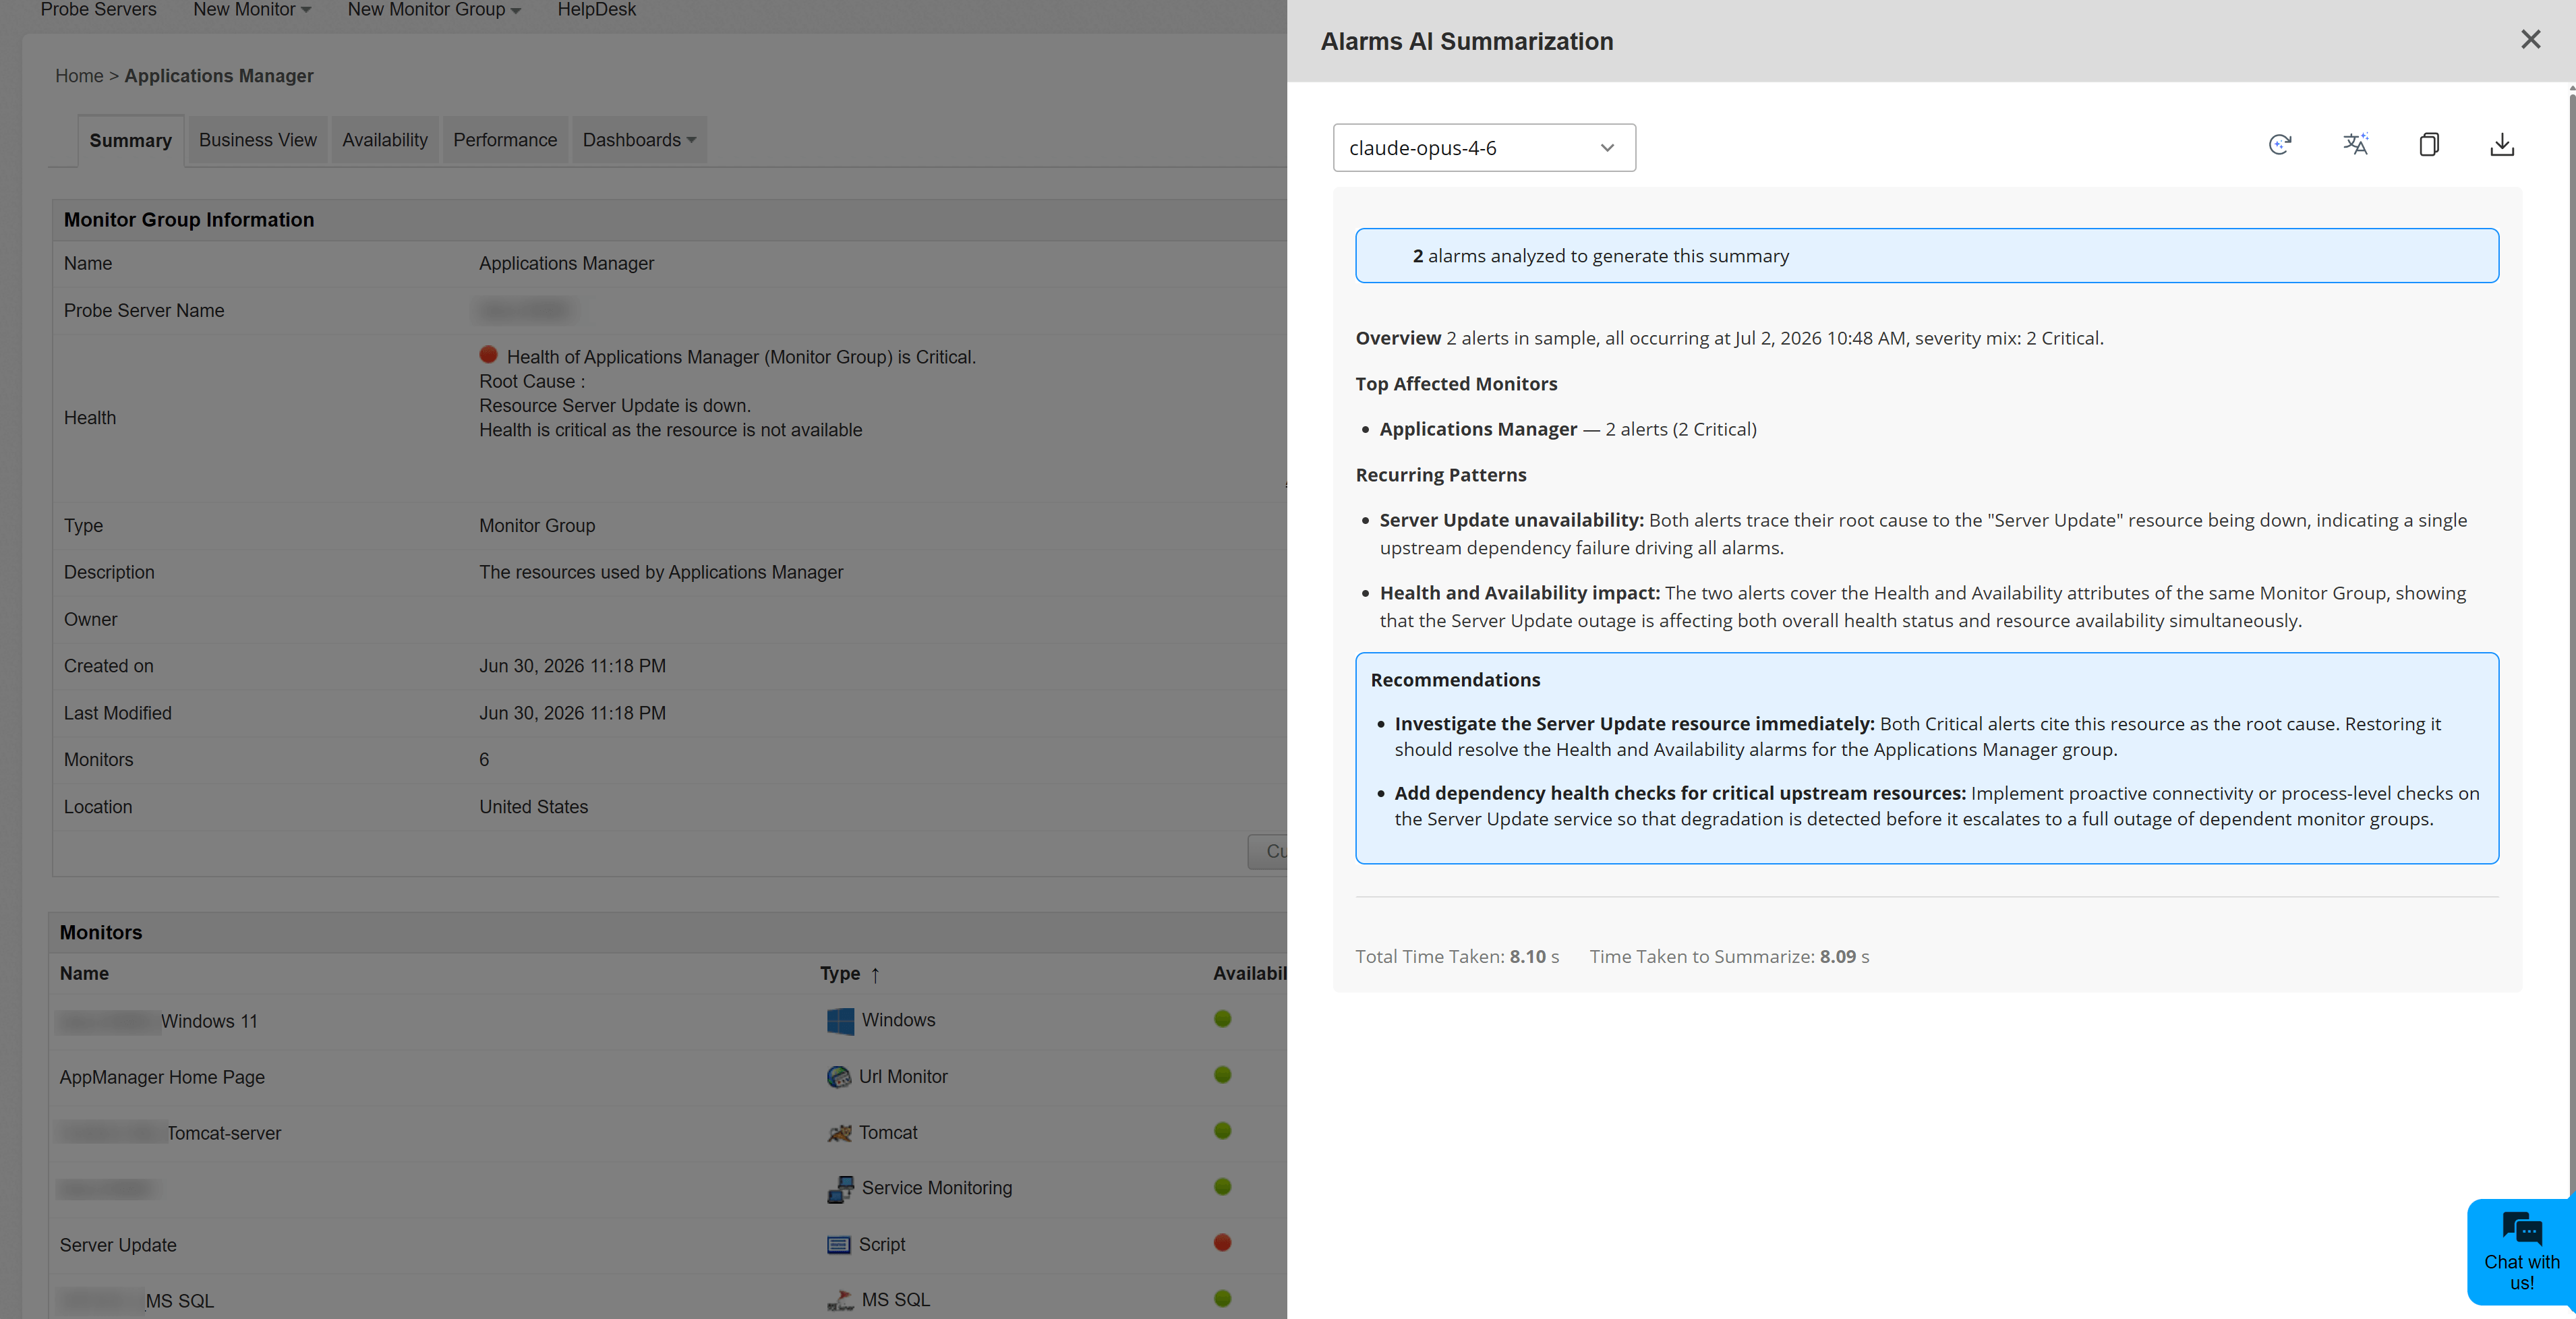Screen dimensions: 2576x1319
Task: Copy the AI summary to clipboard
Action: [x=2429, y=145]
